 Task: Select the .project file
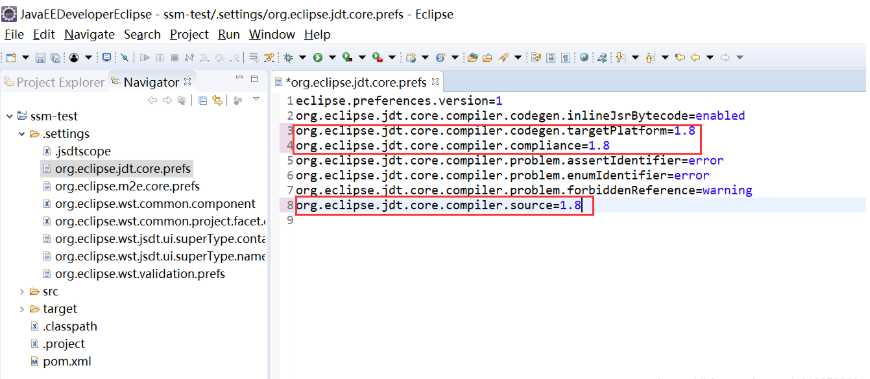[x=64, y=344]
